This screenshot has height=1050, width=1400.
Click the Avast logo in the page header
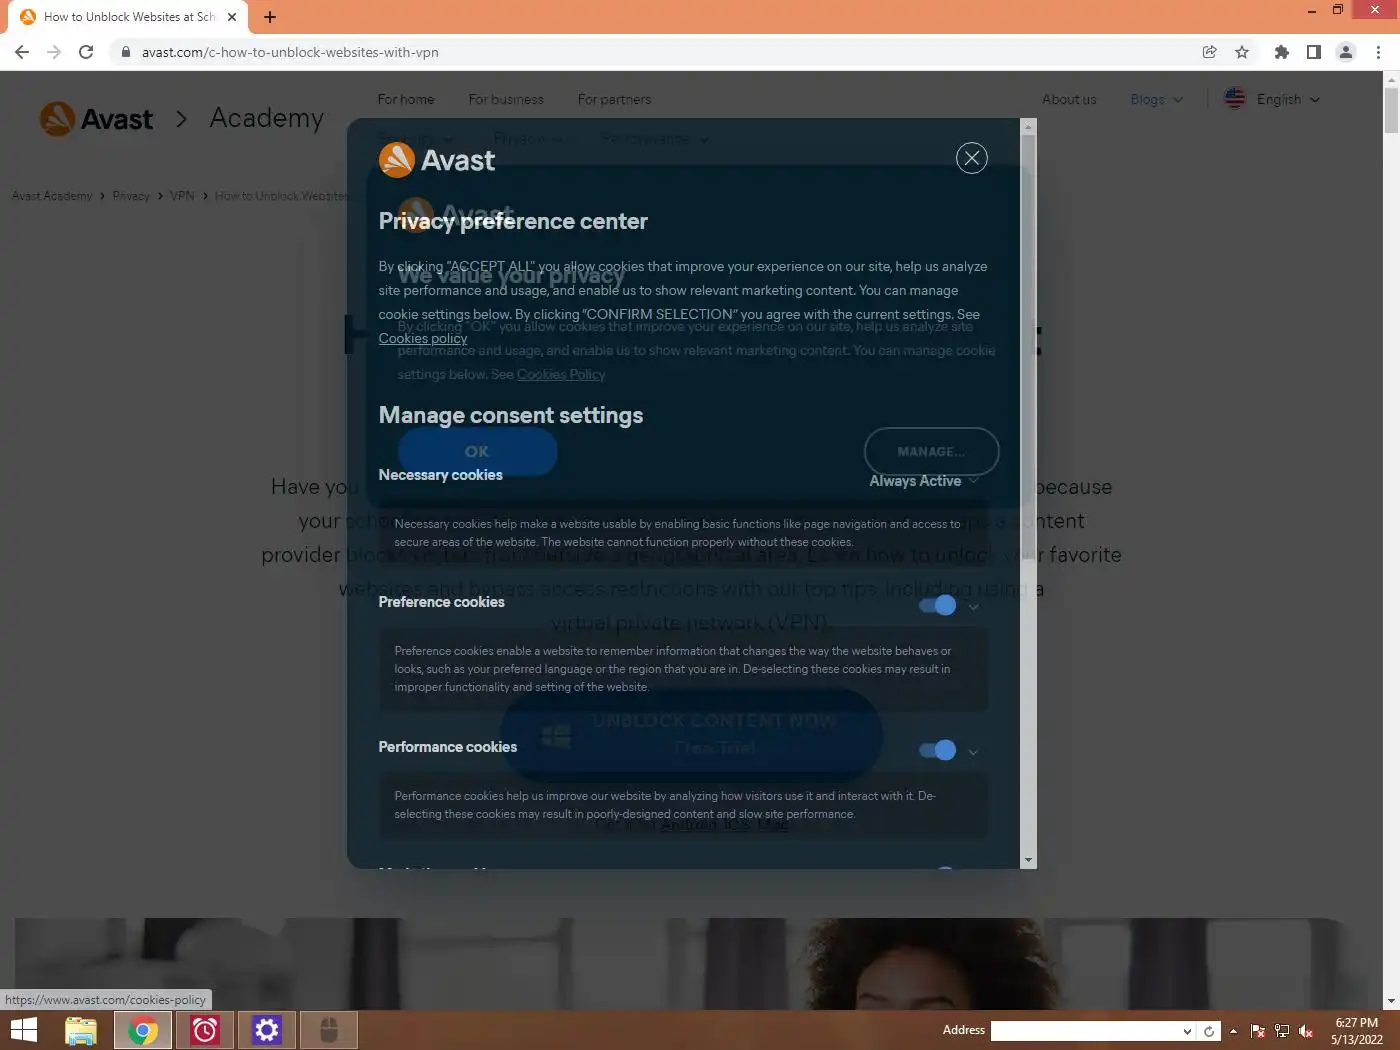(97, 119)
